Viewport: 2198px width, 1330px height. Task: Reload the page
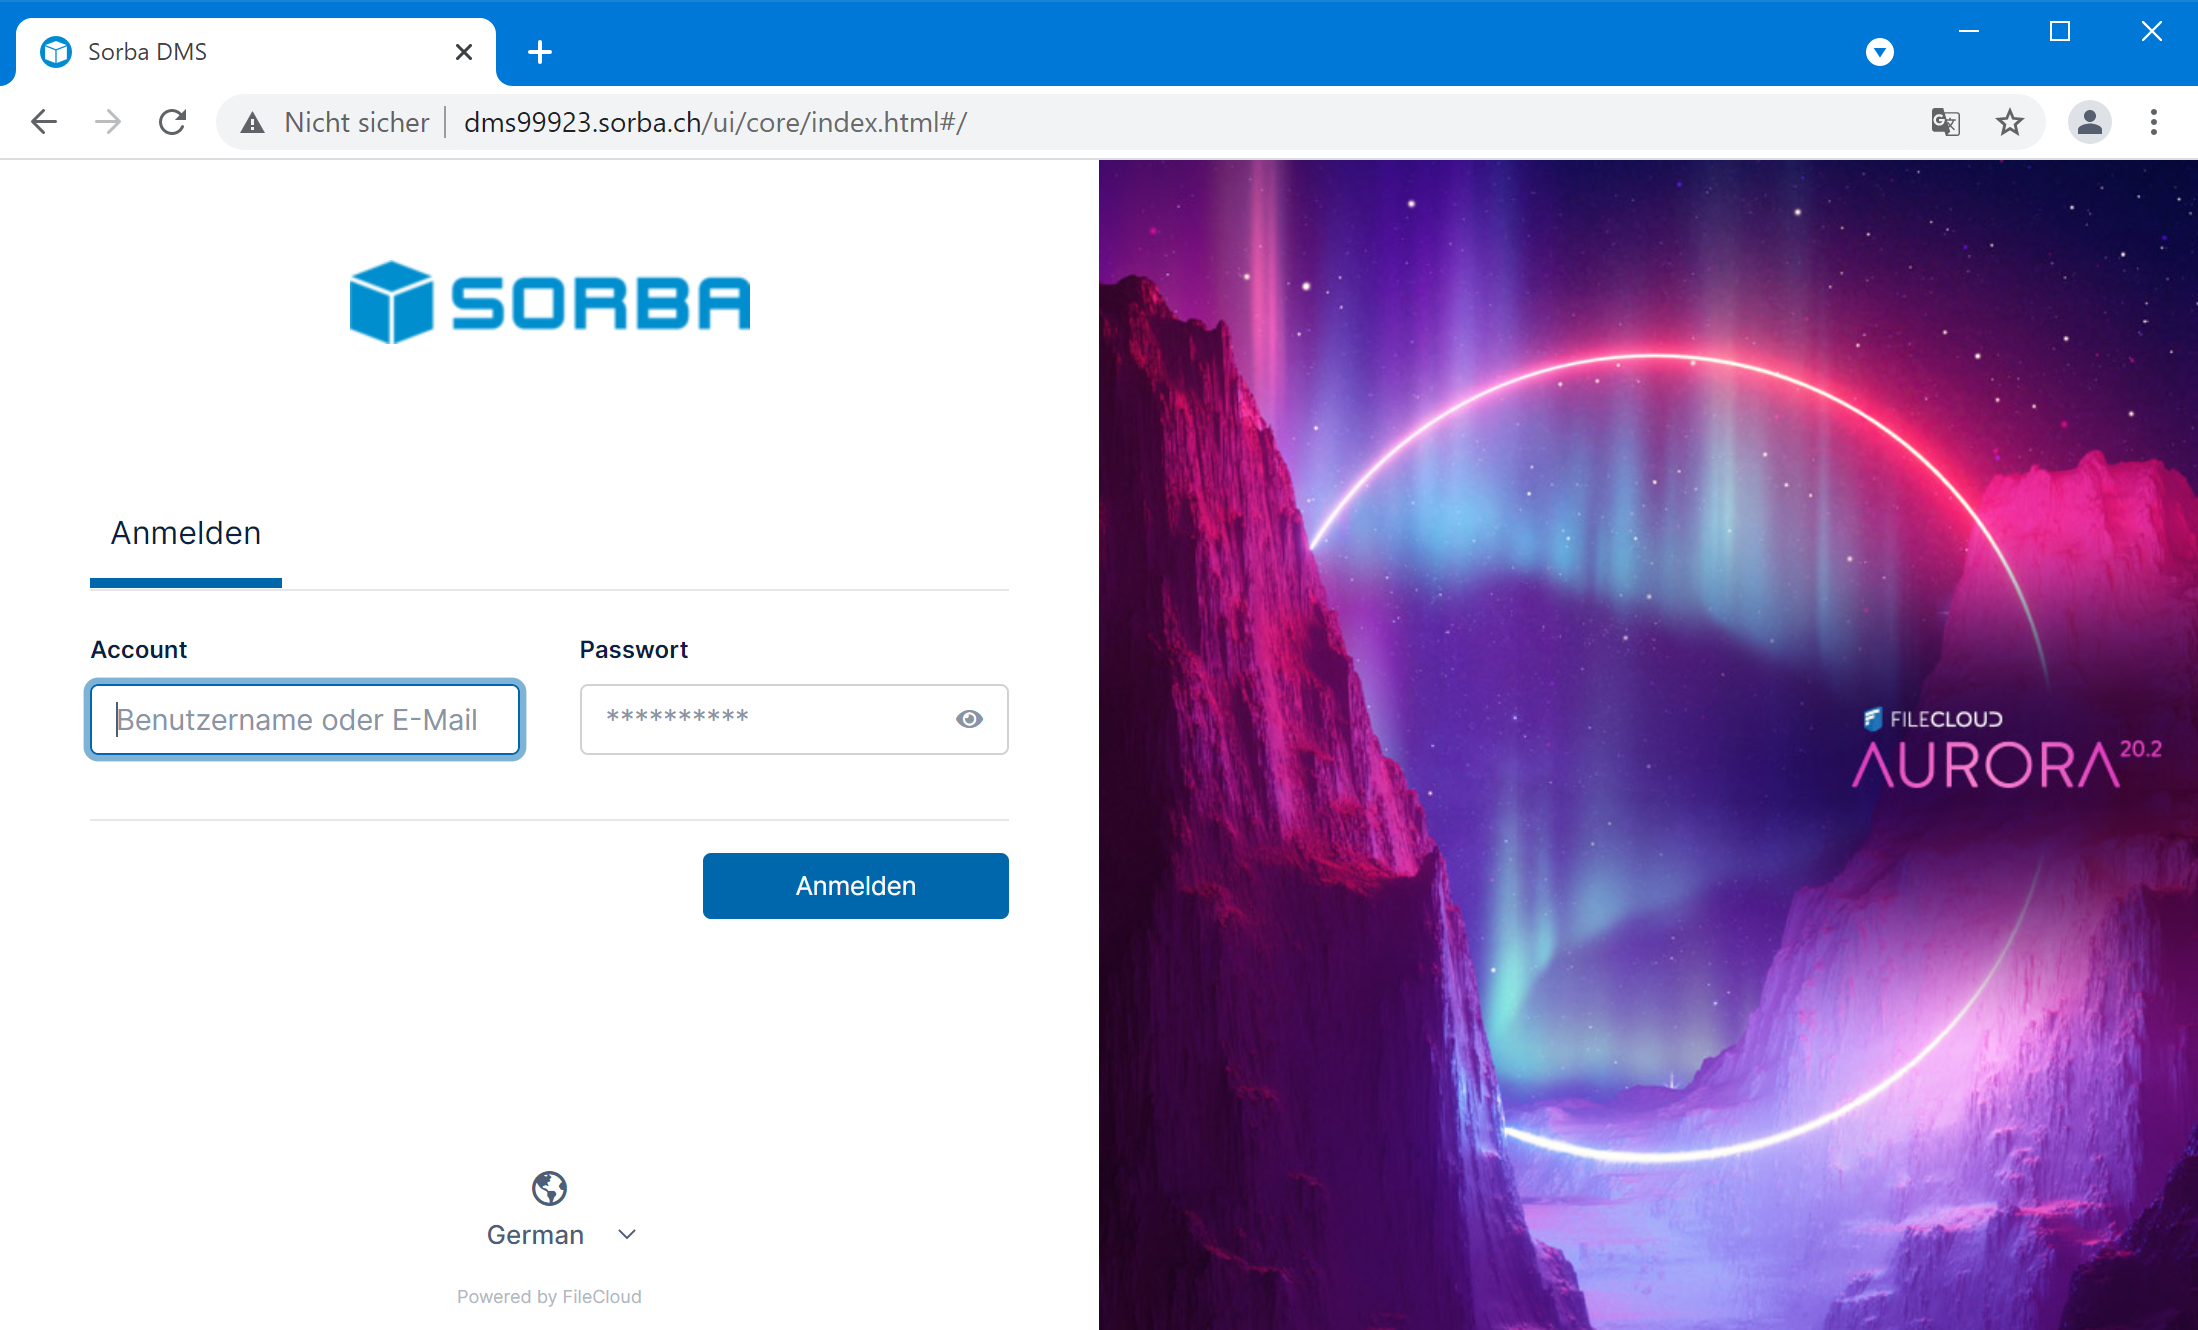click(173, 122)
